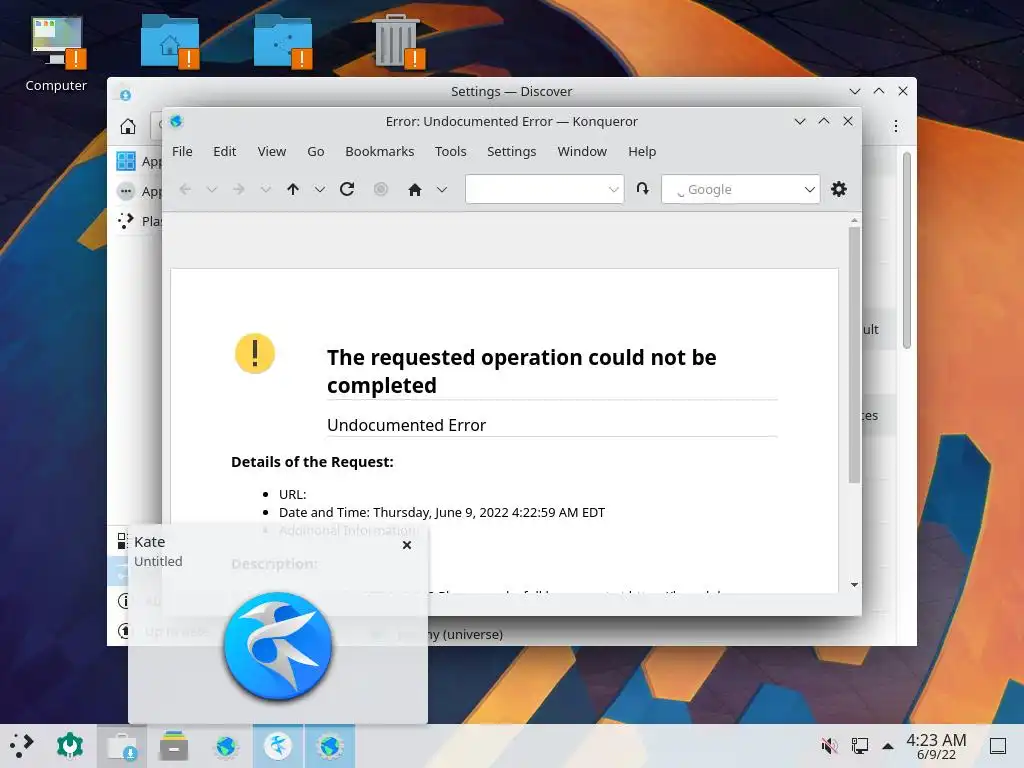Click the muted volume tray icon

(829, 745)
